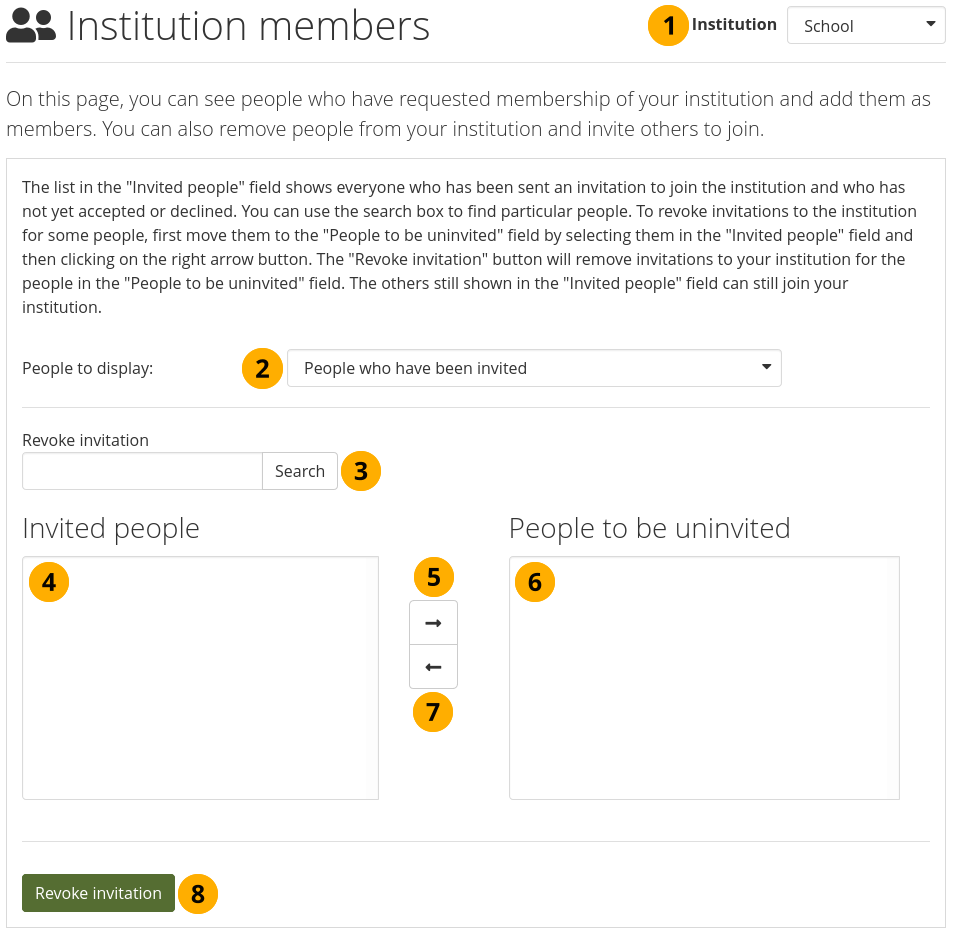This screenshot has height=936, width=954.
Task: Open the Institution dropdown showing School
Action: click(x=866, y=26)
